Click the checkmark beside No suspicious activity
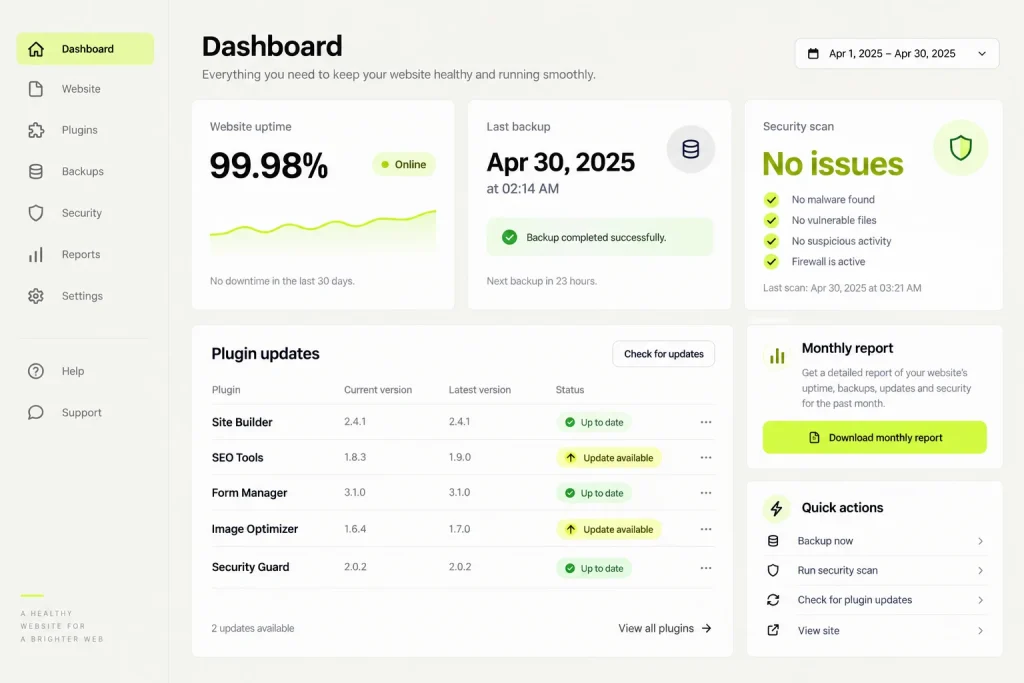1024x683 pixels. (x=771, y=241)
